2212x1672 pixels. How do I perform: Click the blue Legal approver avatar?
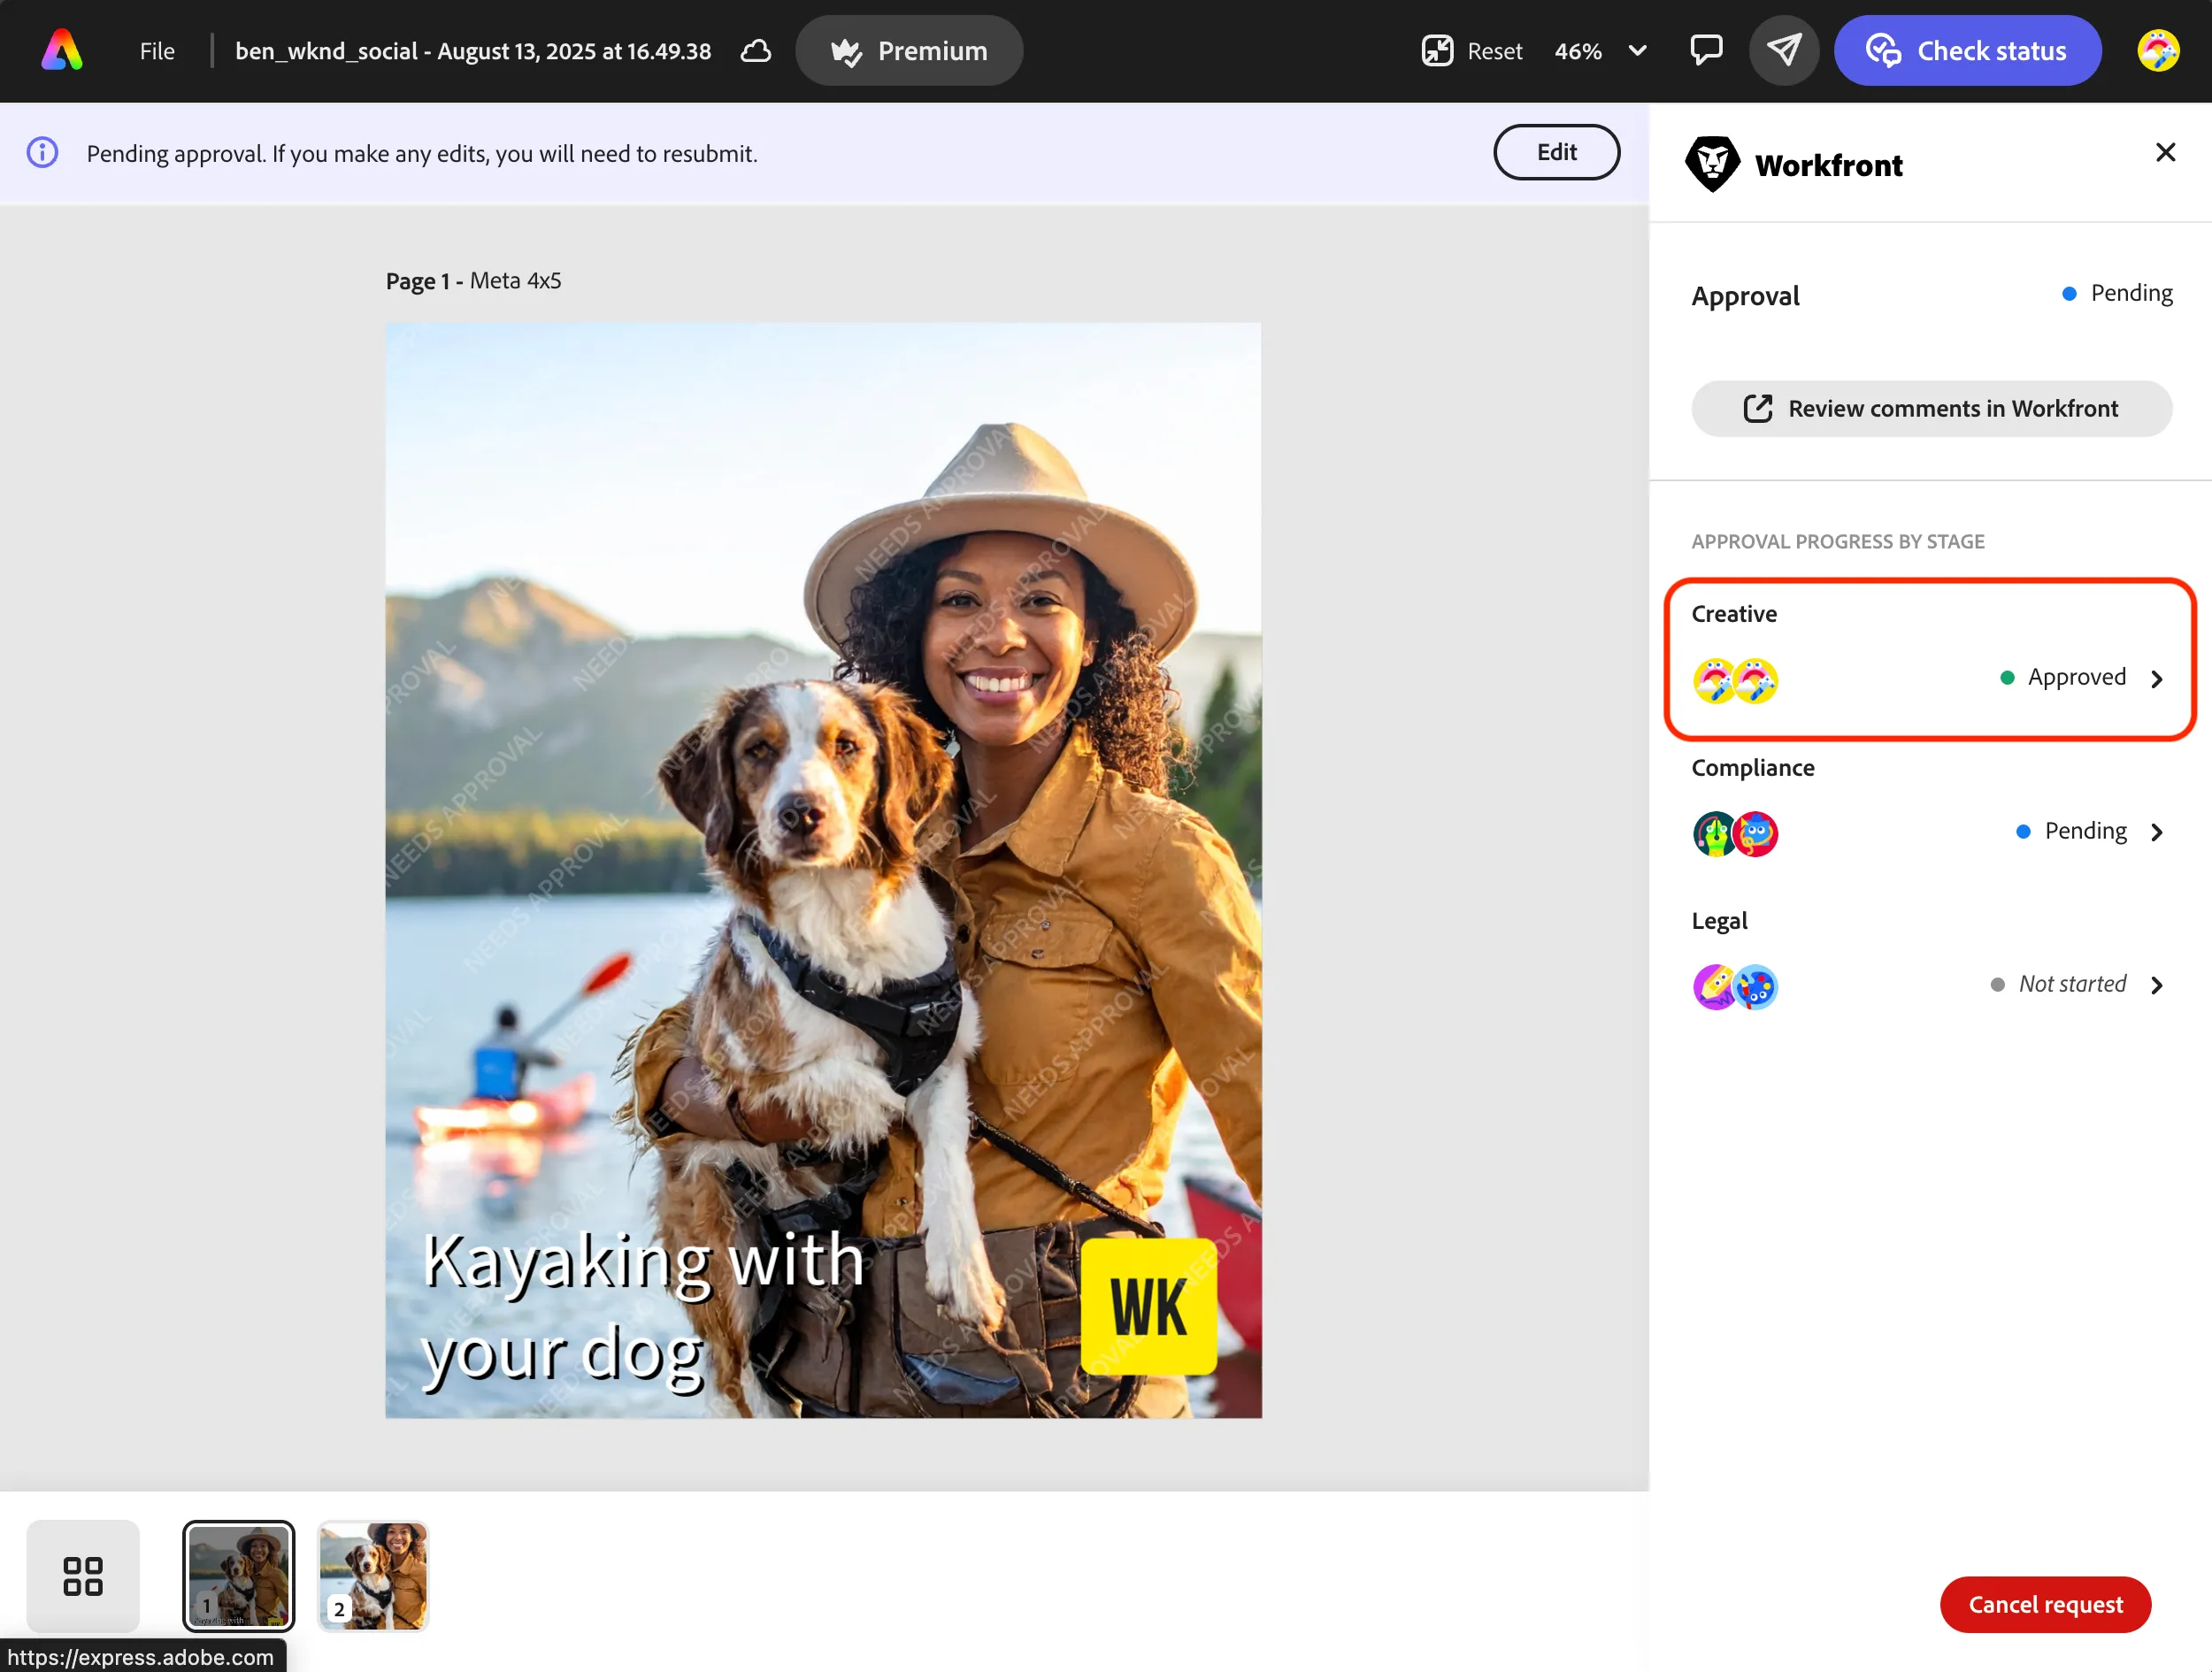click(x=1756, y=987)
